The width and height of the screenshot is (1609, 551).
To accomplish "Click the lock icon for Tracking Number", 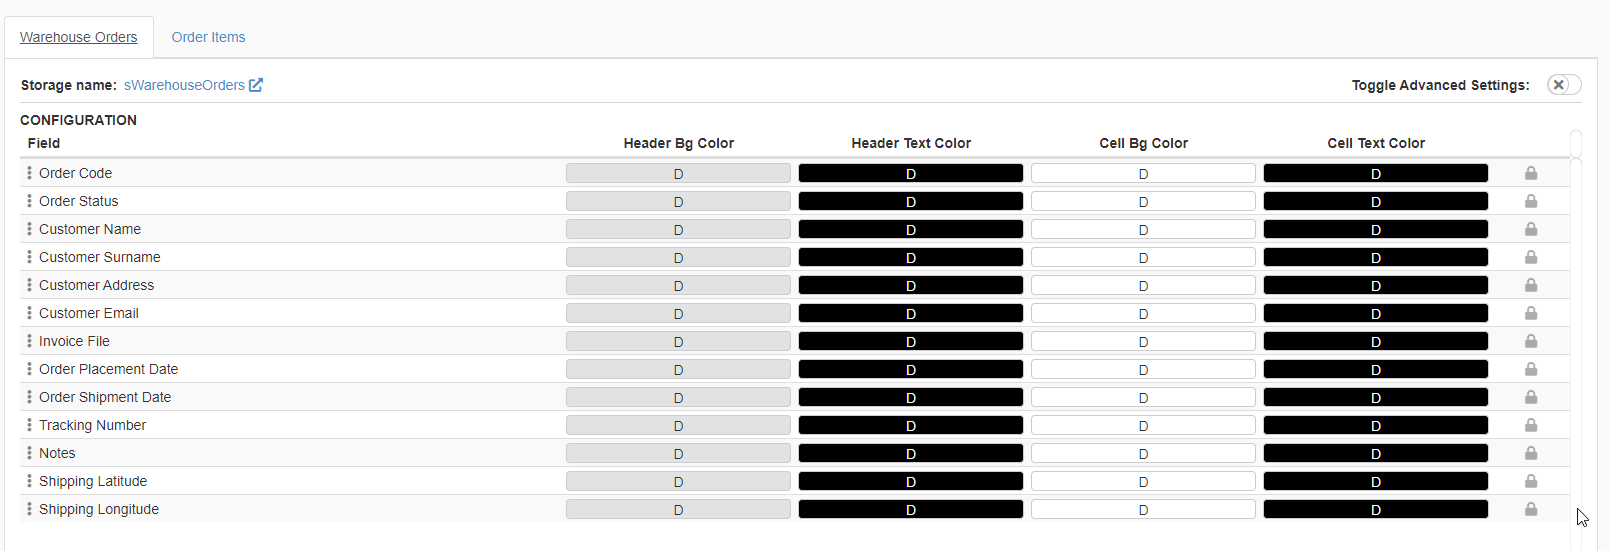I will [x=1530, y=425].
